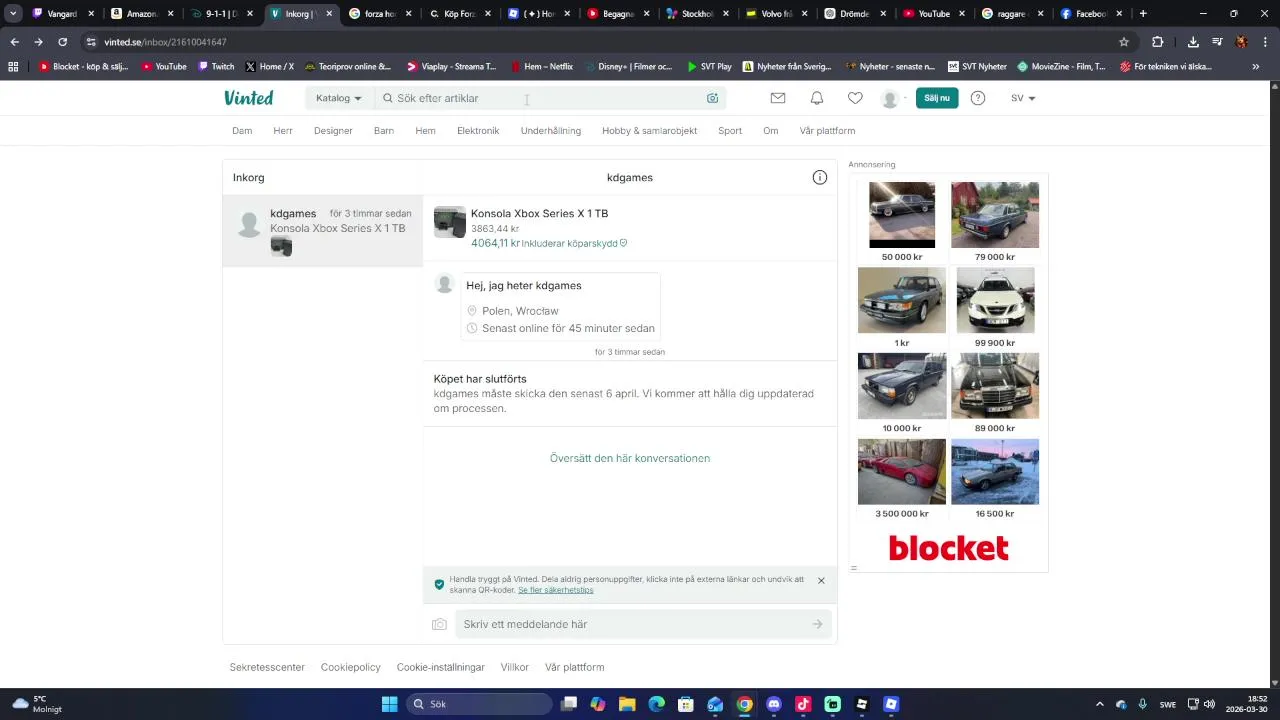Open the Konsola Xbox Series X item thumbnail
Image resolution: width=1280 pixels, height=720 pixels.
coord(450,222)
